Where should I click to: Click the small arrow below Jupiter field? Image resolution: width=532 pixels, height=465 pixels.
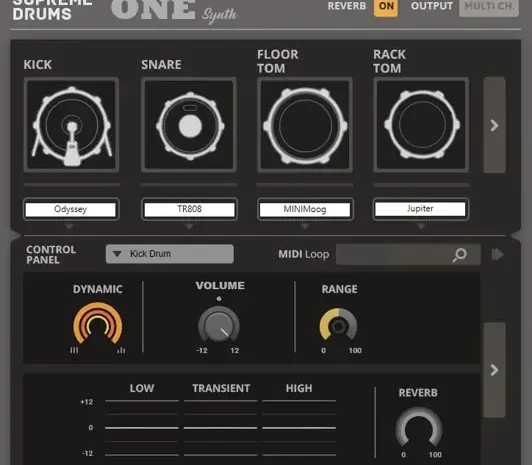click(x=421, y=226)
